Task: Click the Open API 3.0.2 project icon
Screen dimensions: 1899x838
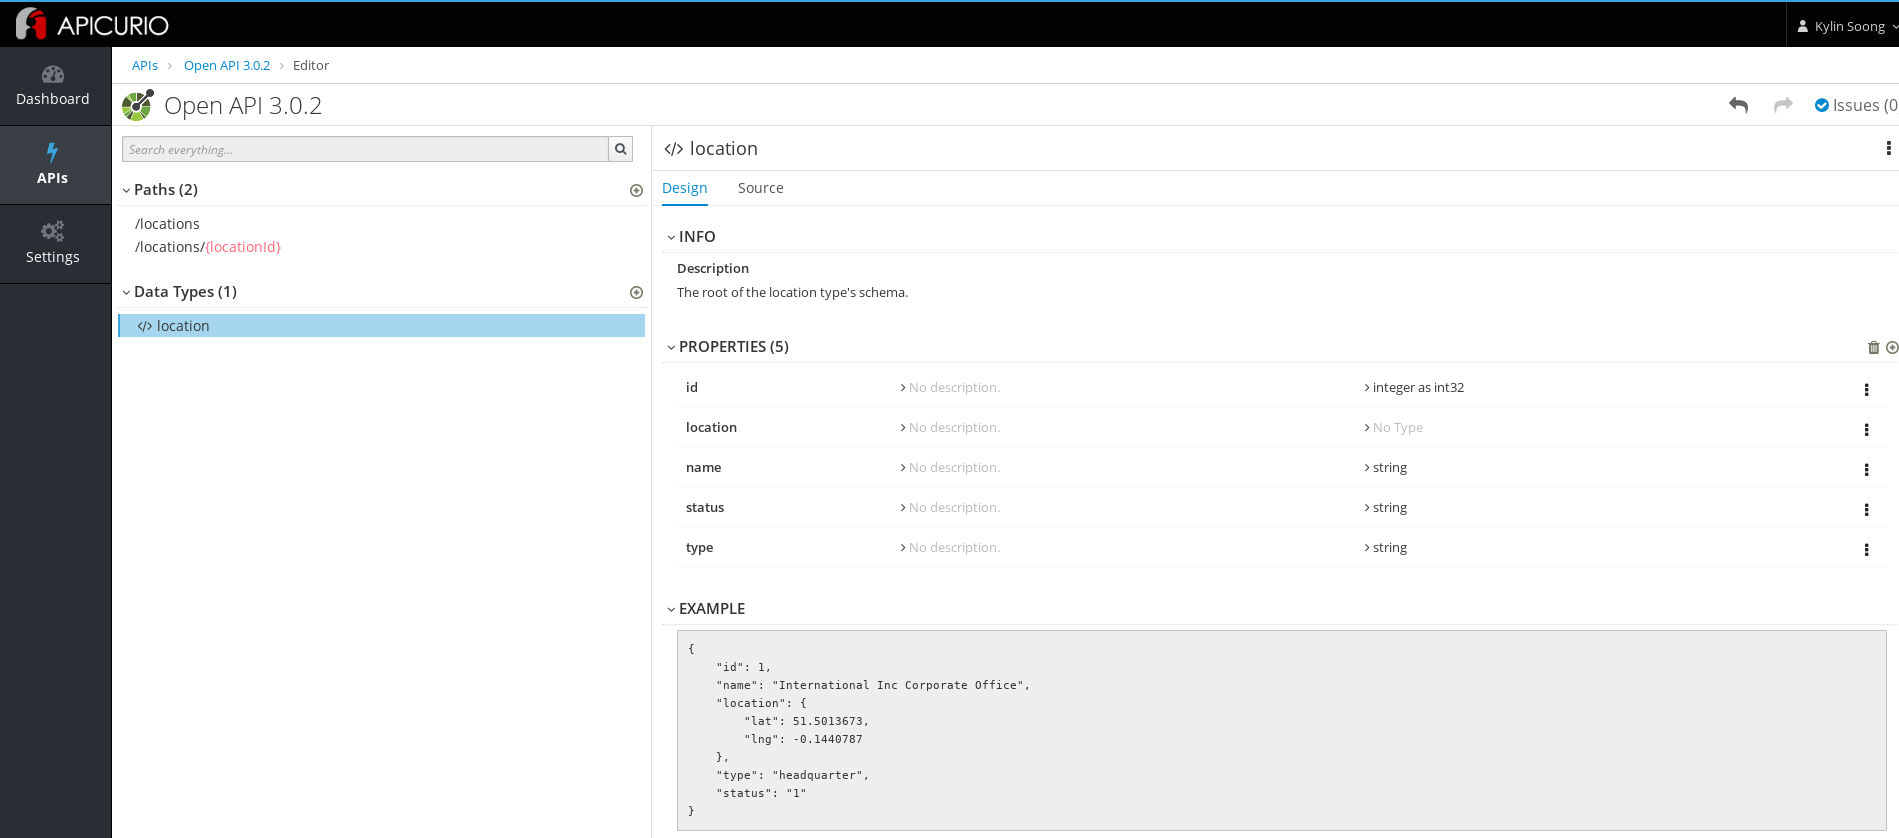Action: click(137, 105)
